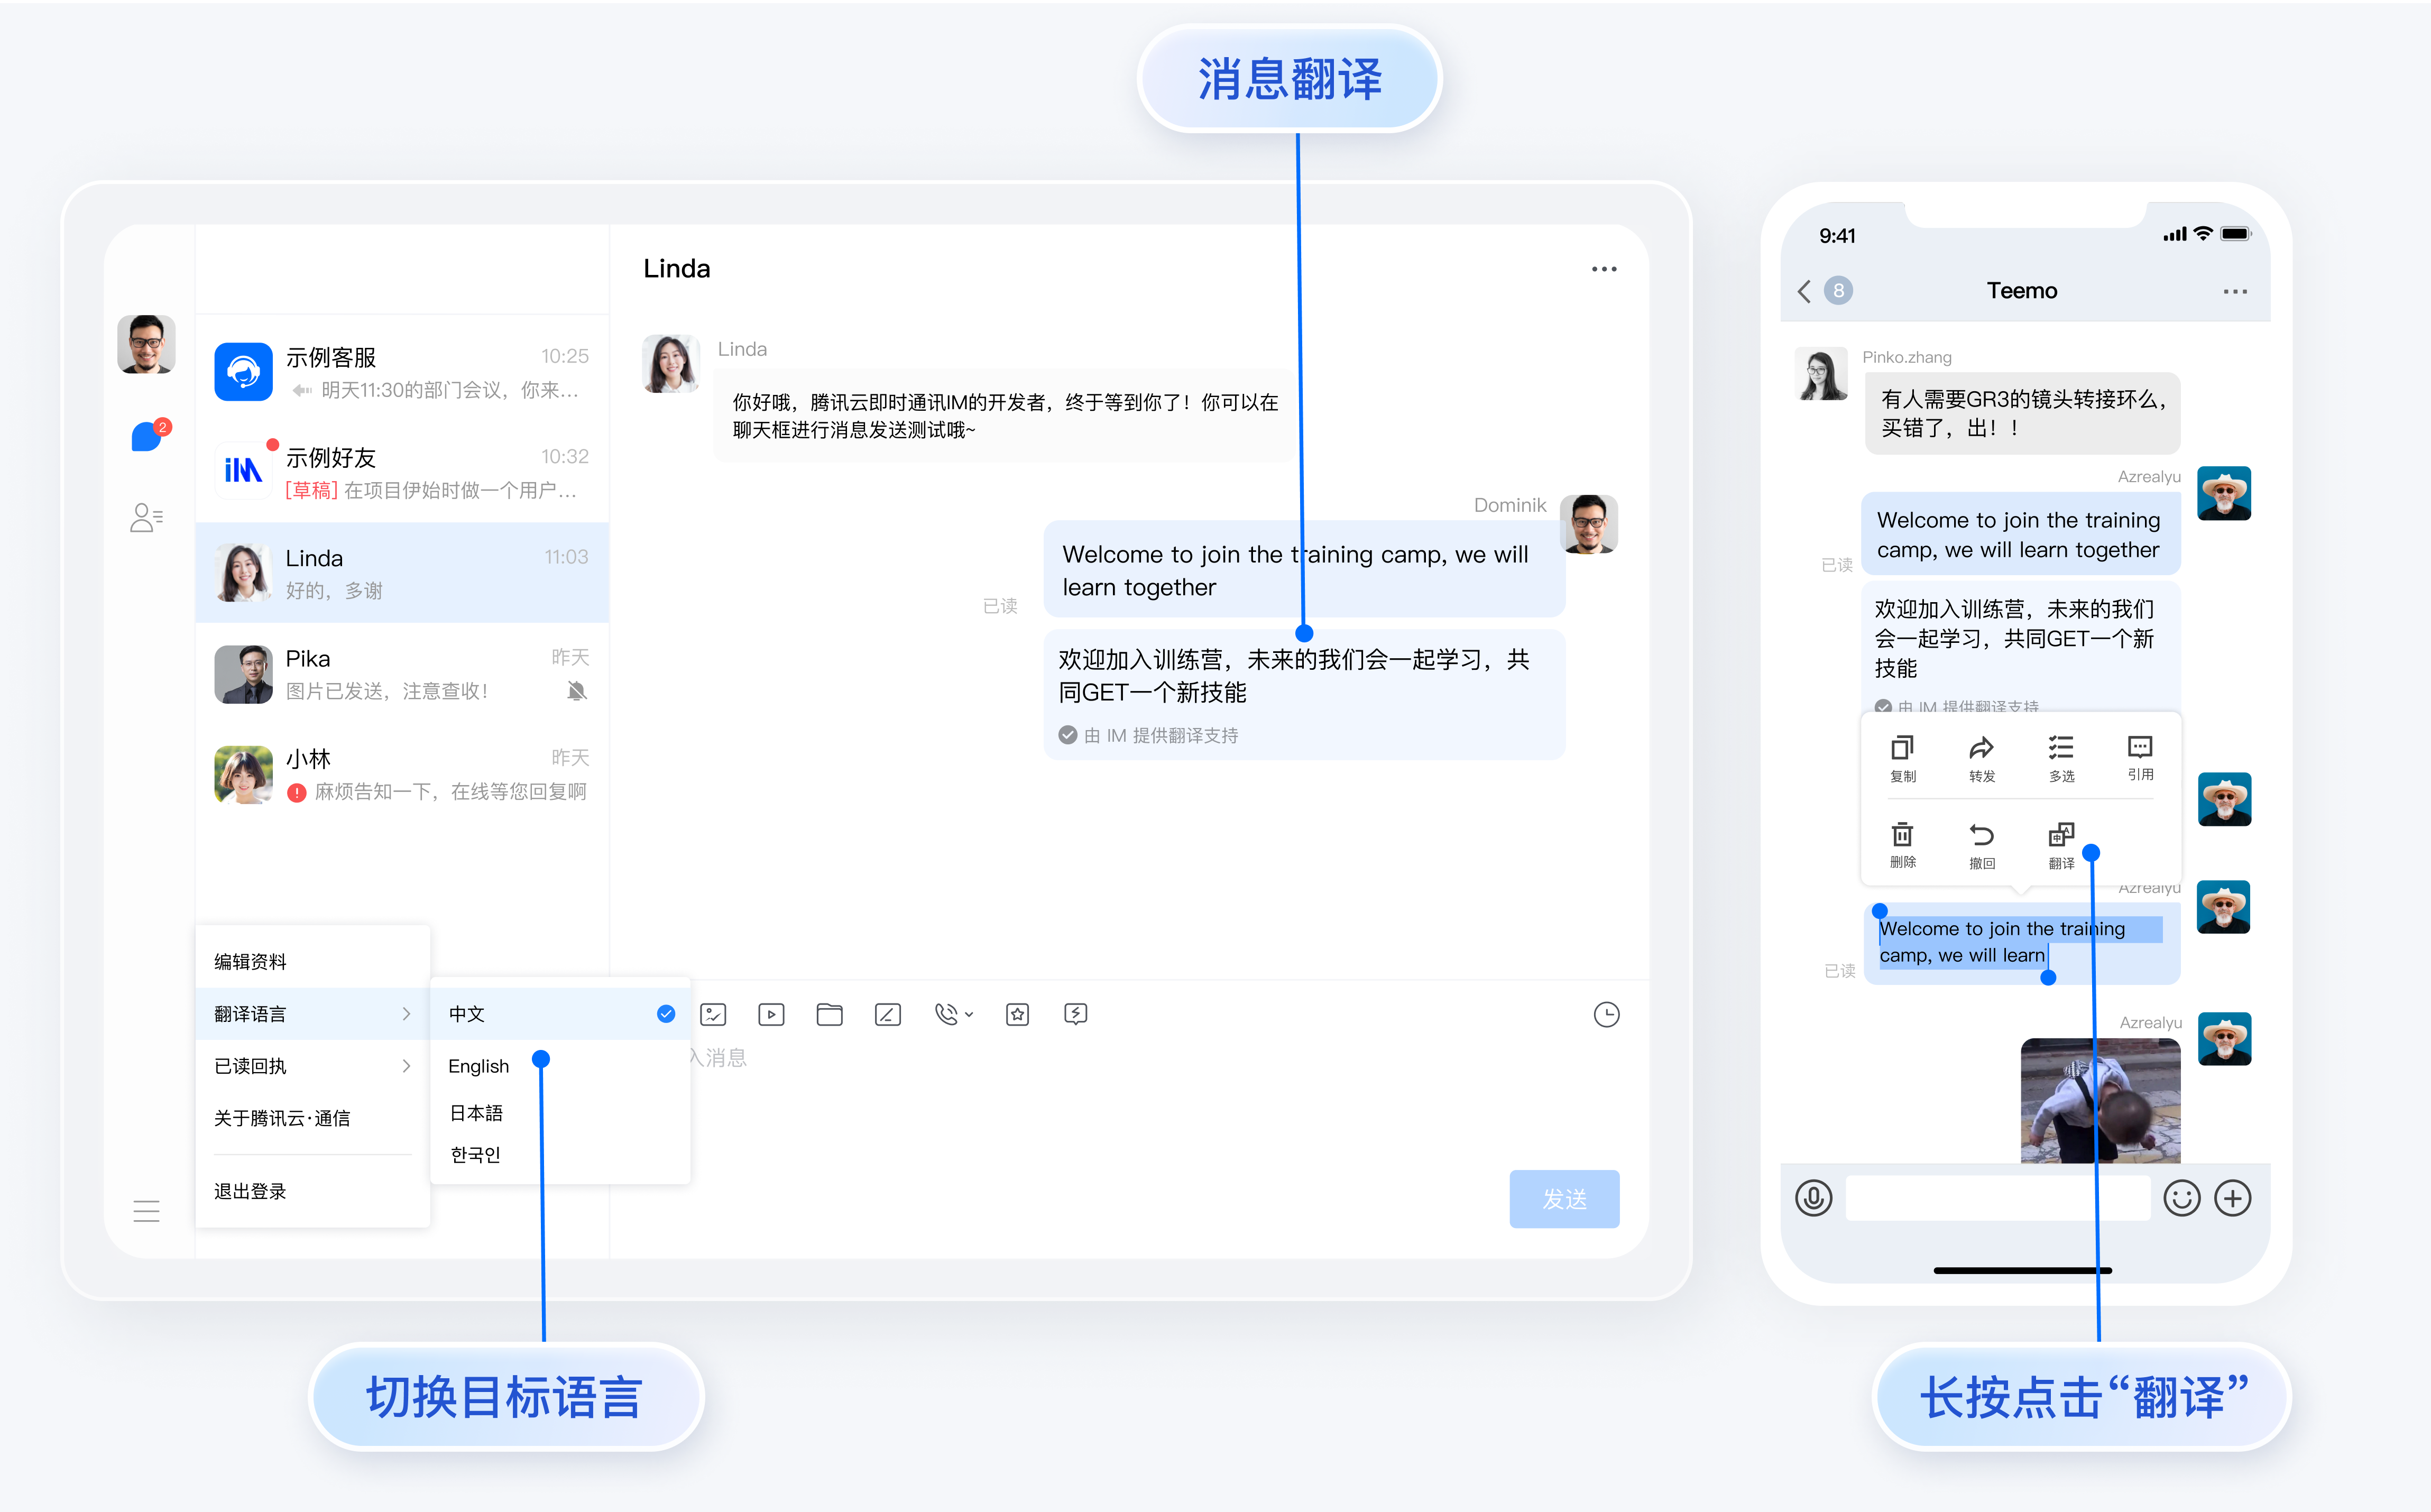Click 退出登录 menu entry

tap(251, 1191)
